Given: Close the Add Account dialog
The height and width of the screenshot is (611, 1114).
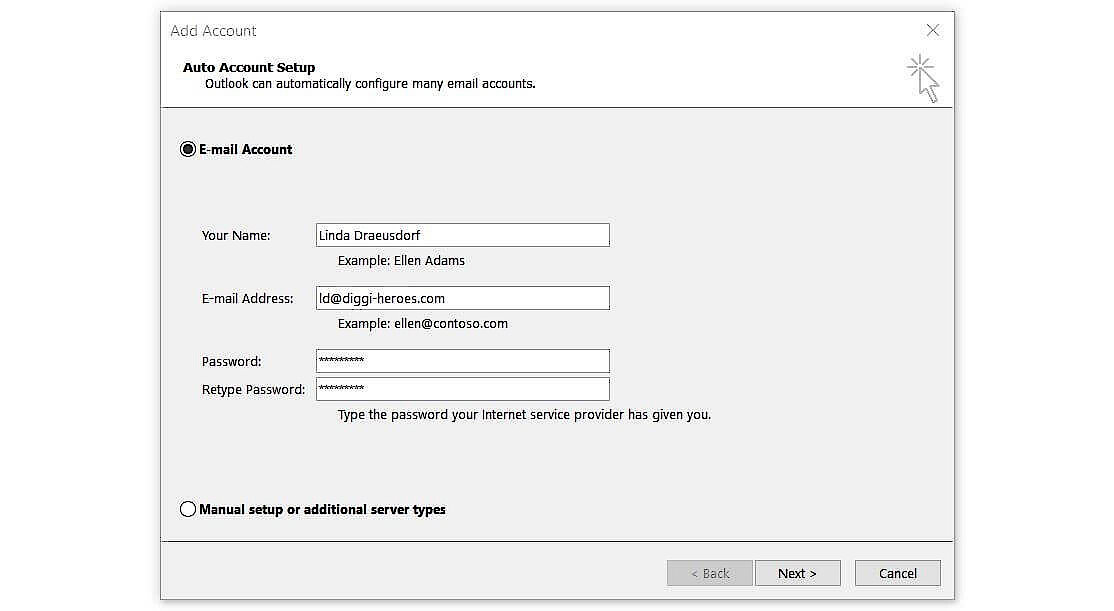Looking at the screenshot, I should click(x=933, y=30).
